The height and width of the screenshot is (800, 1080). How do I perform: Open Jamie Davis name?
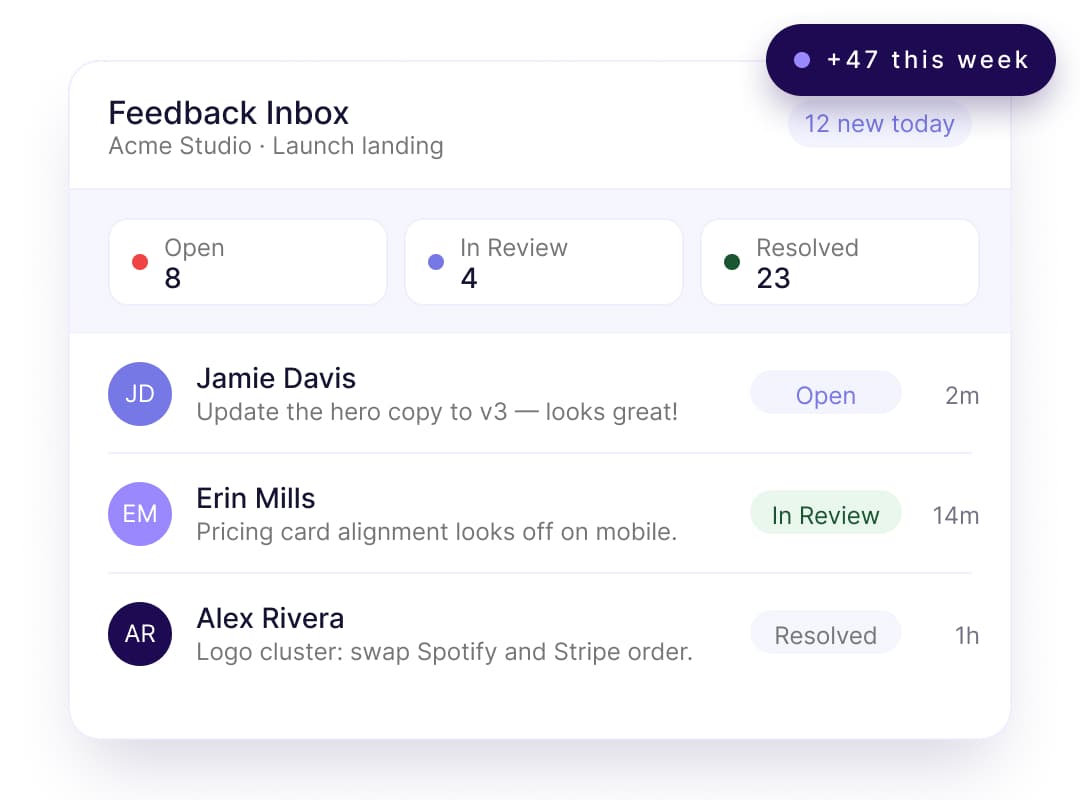click(x=276, y=378)
